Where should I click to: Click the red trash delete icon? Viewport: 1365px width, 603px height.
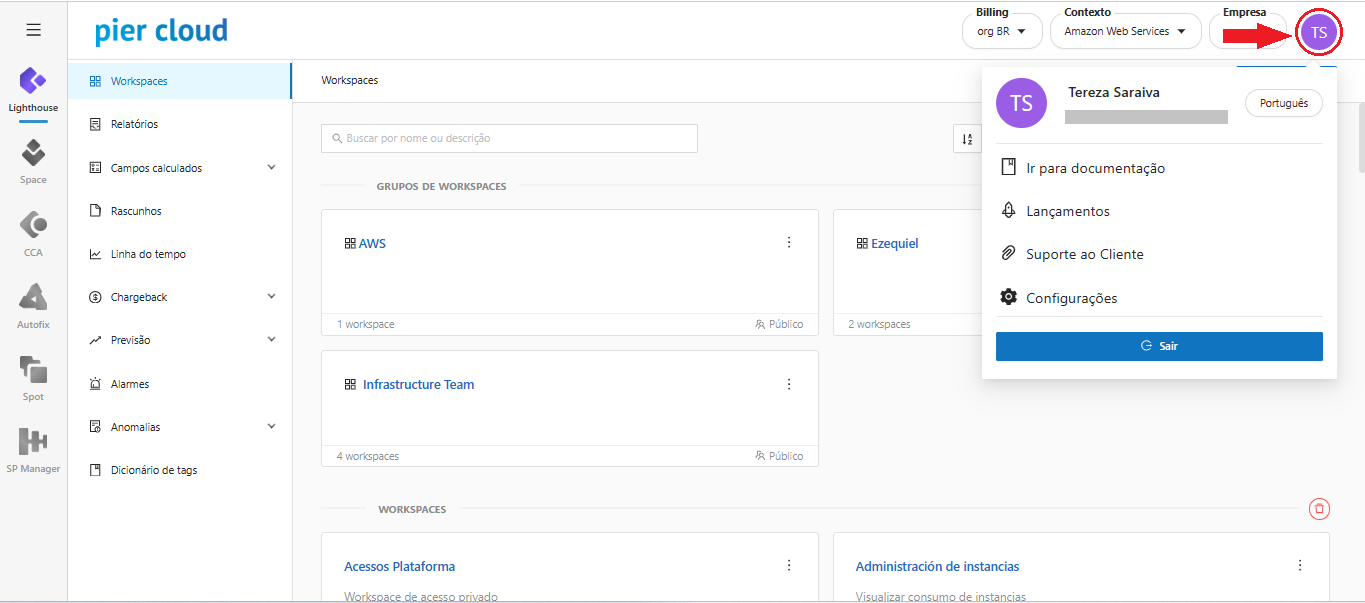pos(1319,509)
